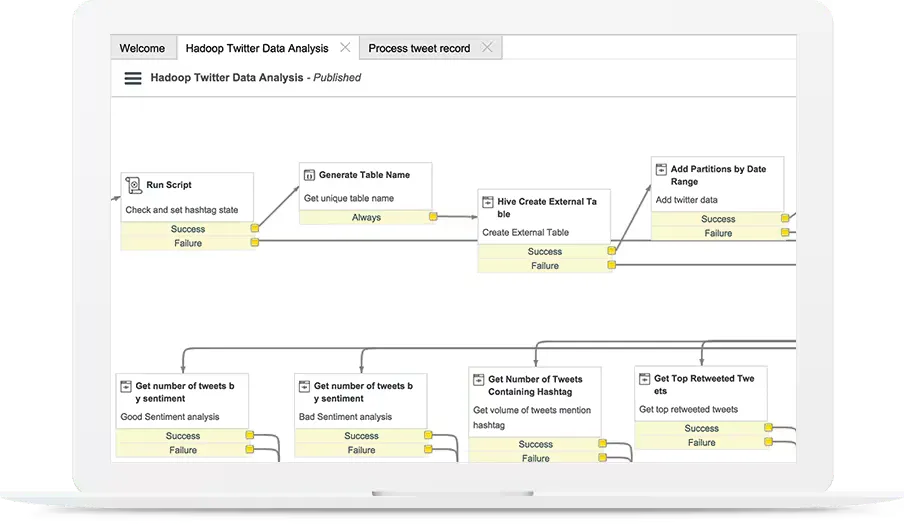Click Failure row of Add Partitions by Date Range
This screenshot has height=524, width=904.
coord(717,233)
